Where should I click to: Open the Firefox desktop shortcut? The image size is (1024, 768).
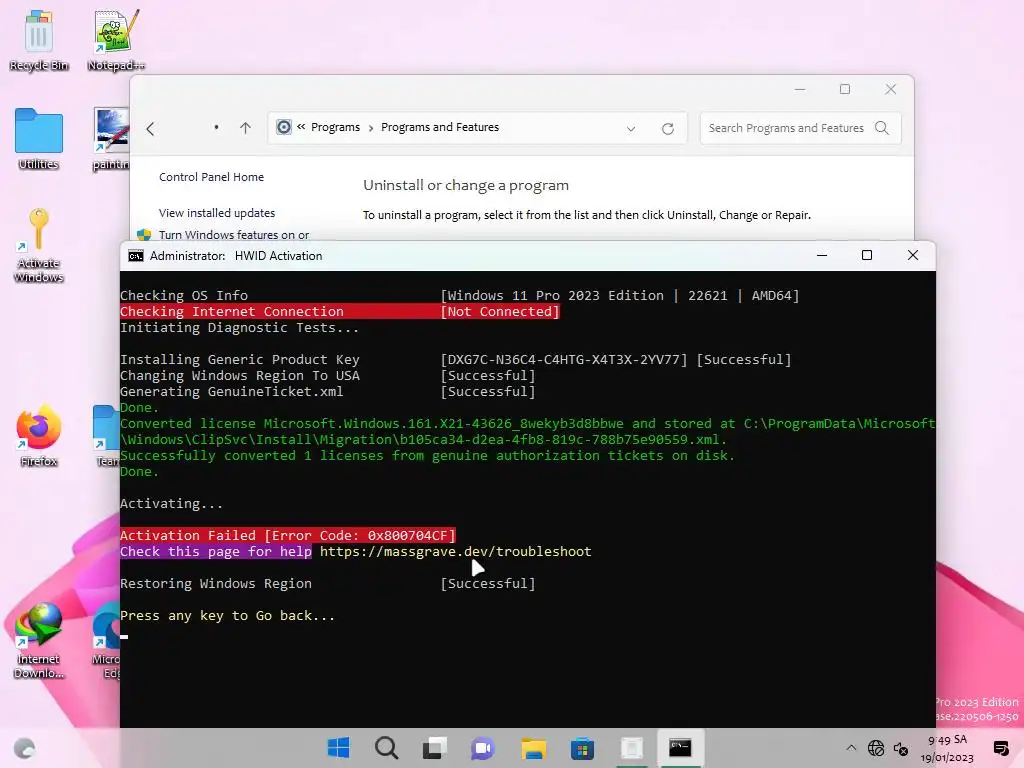tap(39, 436)
